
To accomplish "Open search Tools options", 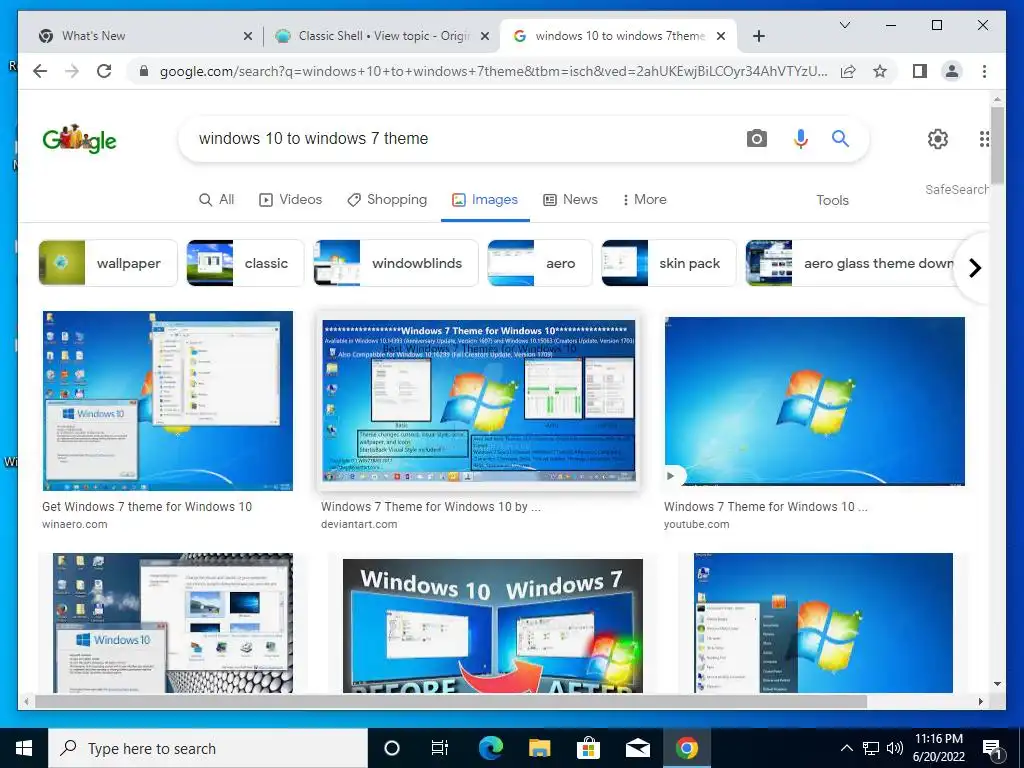I will [832, 200].
